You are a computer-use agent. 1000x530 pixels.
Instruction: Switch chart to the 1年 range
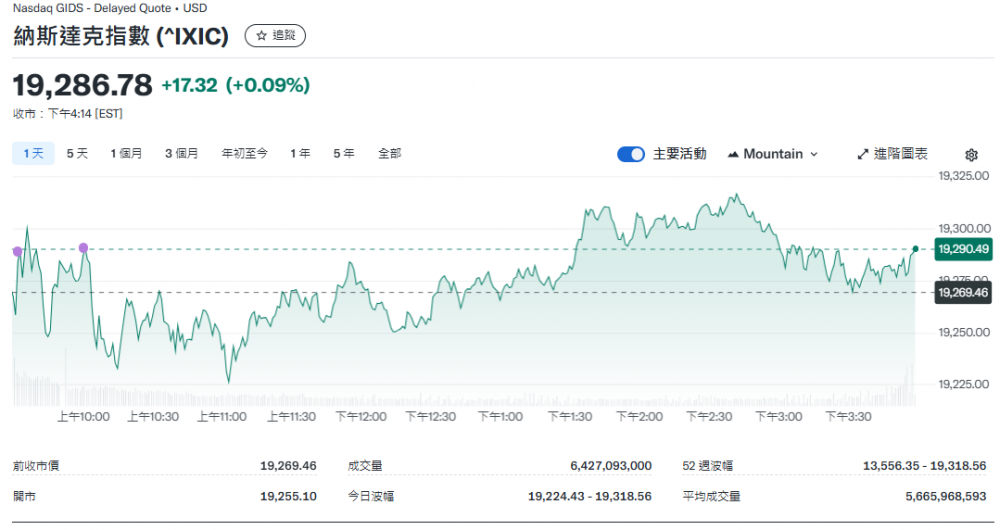(300, 153)
